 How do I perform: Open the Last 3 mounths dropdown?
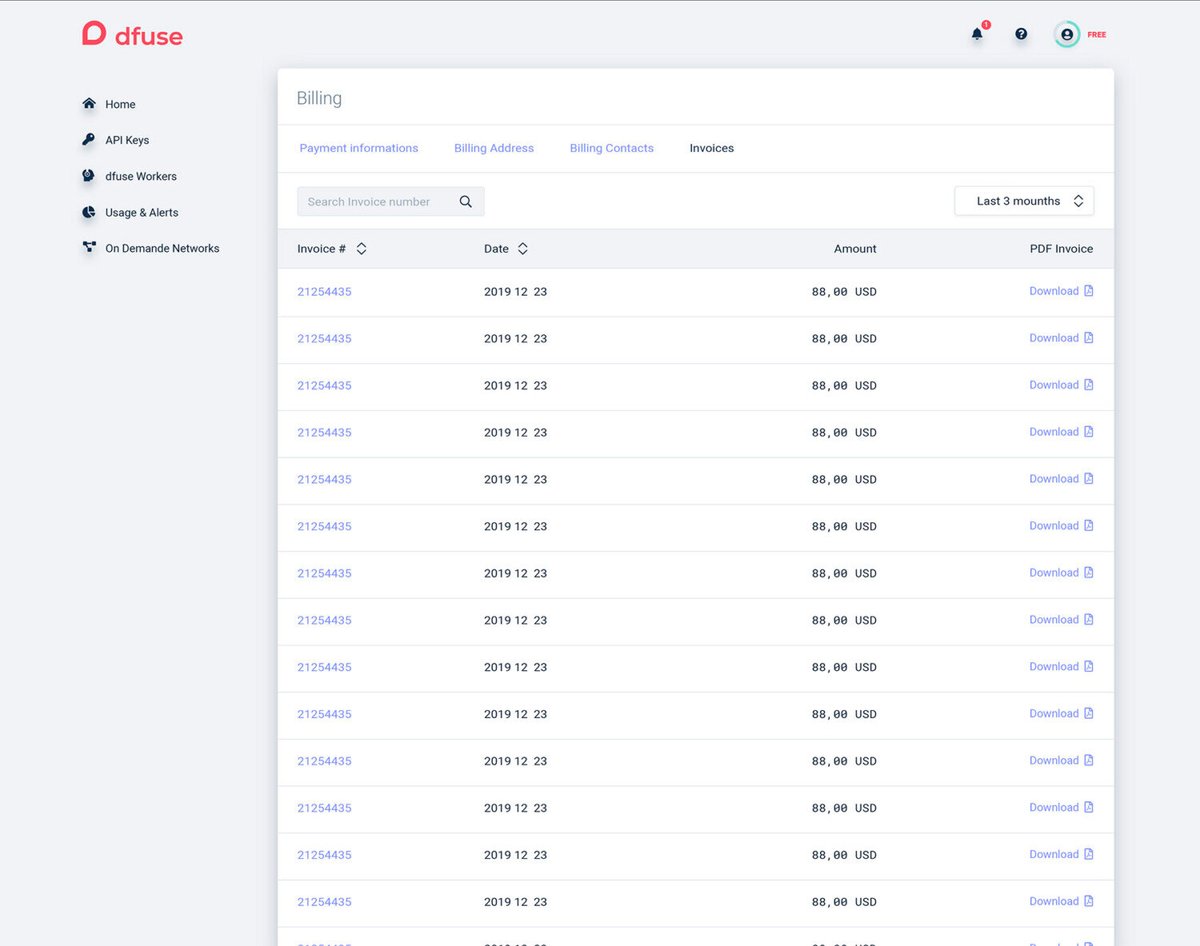[1024, 201]
